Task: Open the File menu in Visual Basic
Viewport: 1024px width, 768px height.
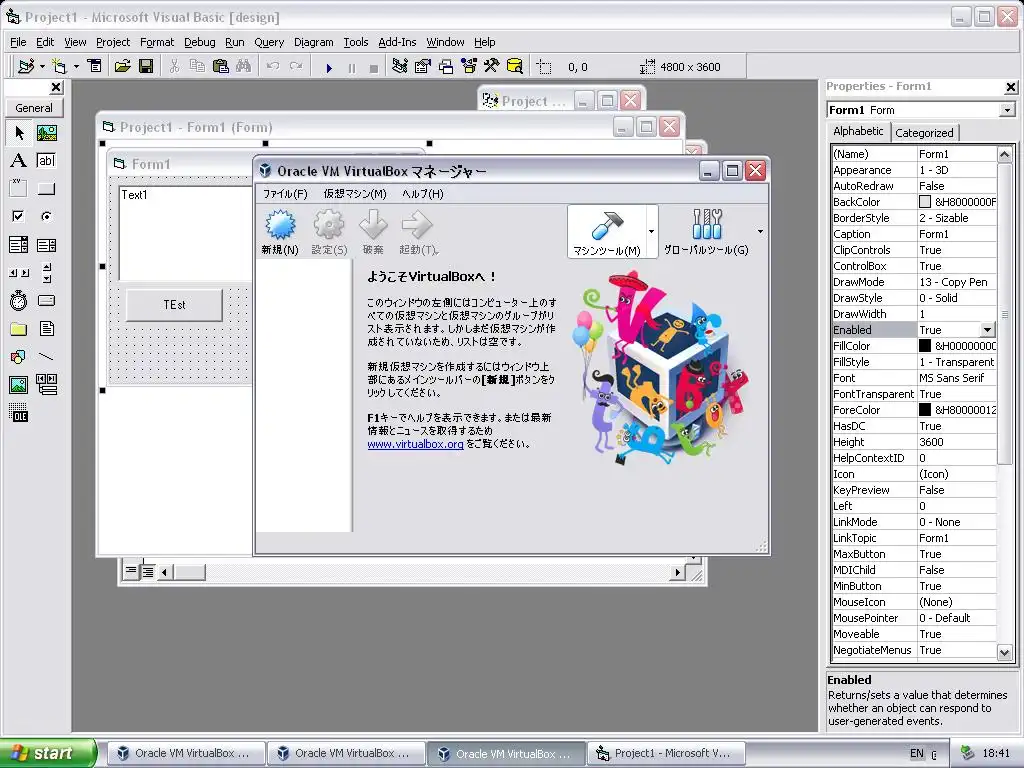Action: [18, 42]
